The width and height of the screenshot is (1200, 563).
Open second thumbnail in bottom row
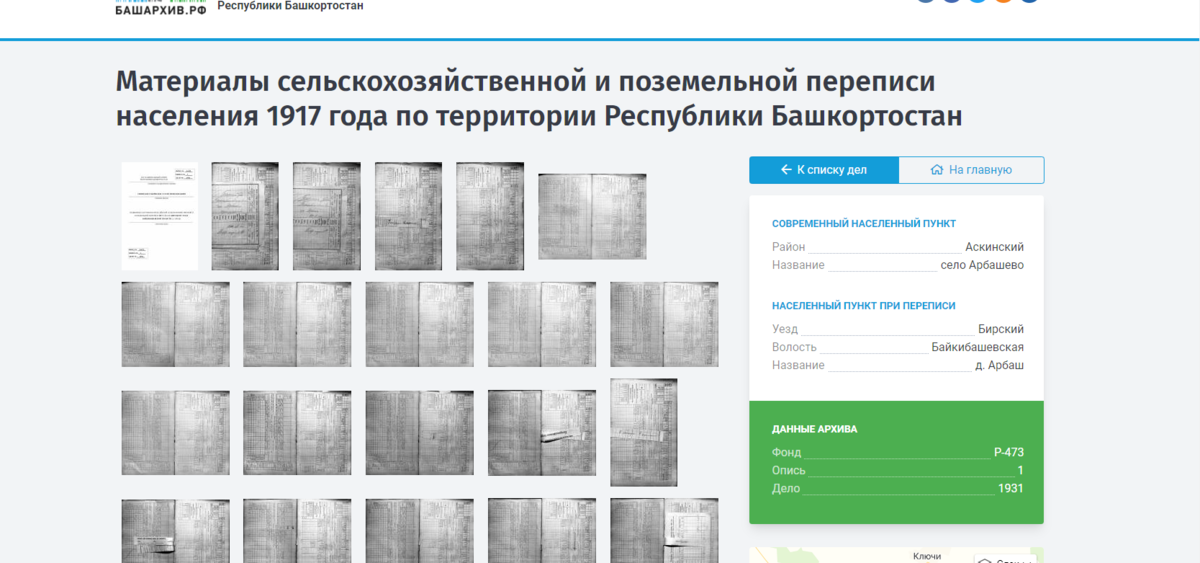coord(297,531)
